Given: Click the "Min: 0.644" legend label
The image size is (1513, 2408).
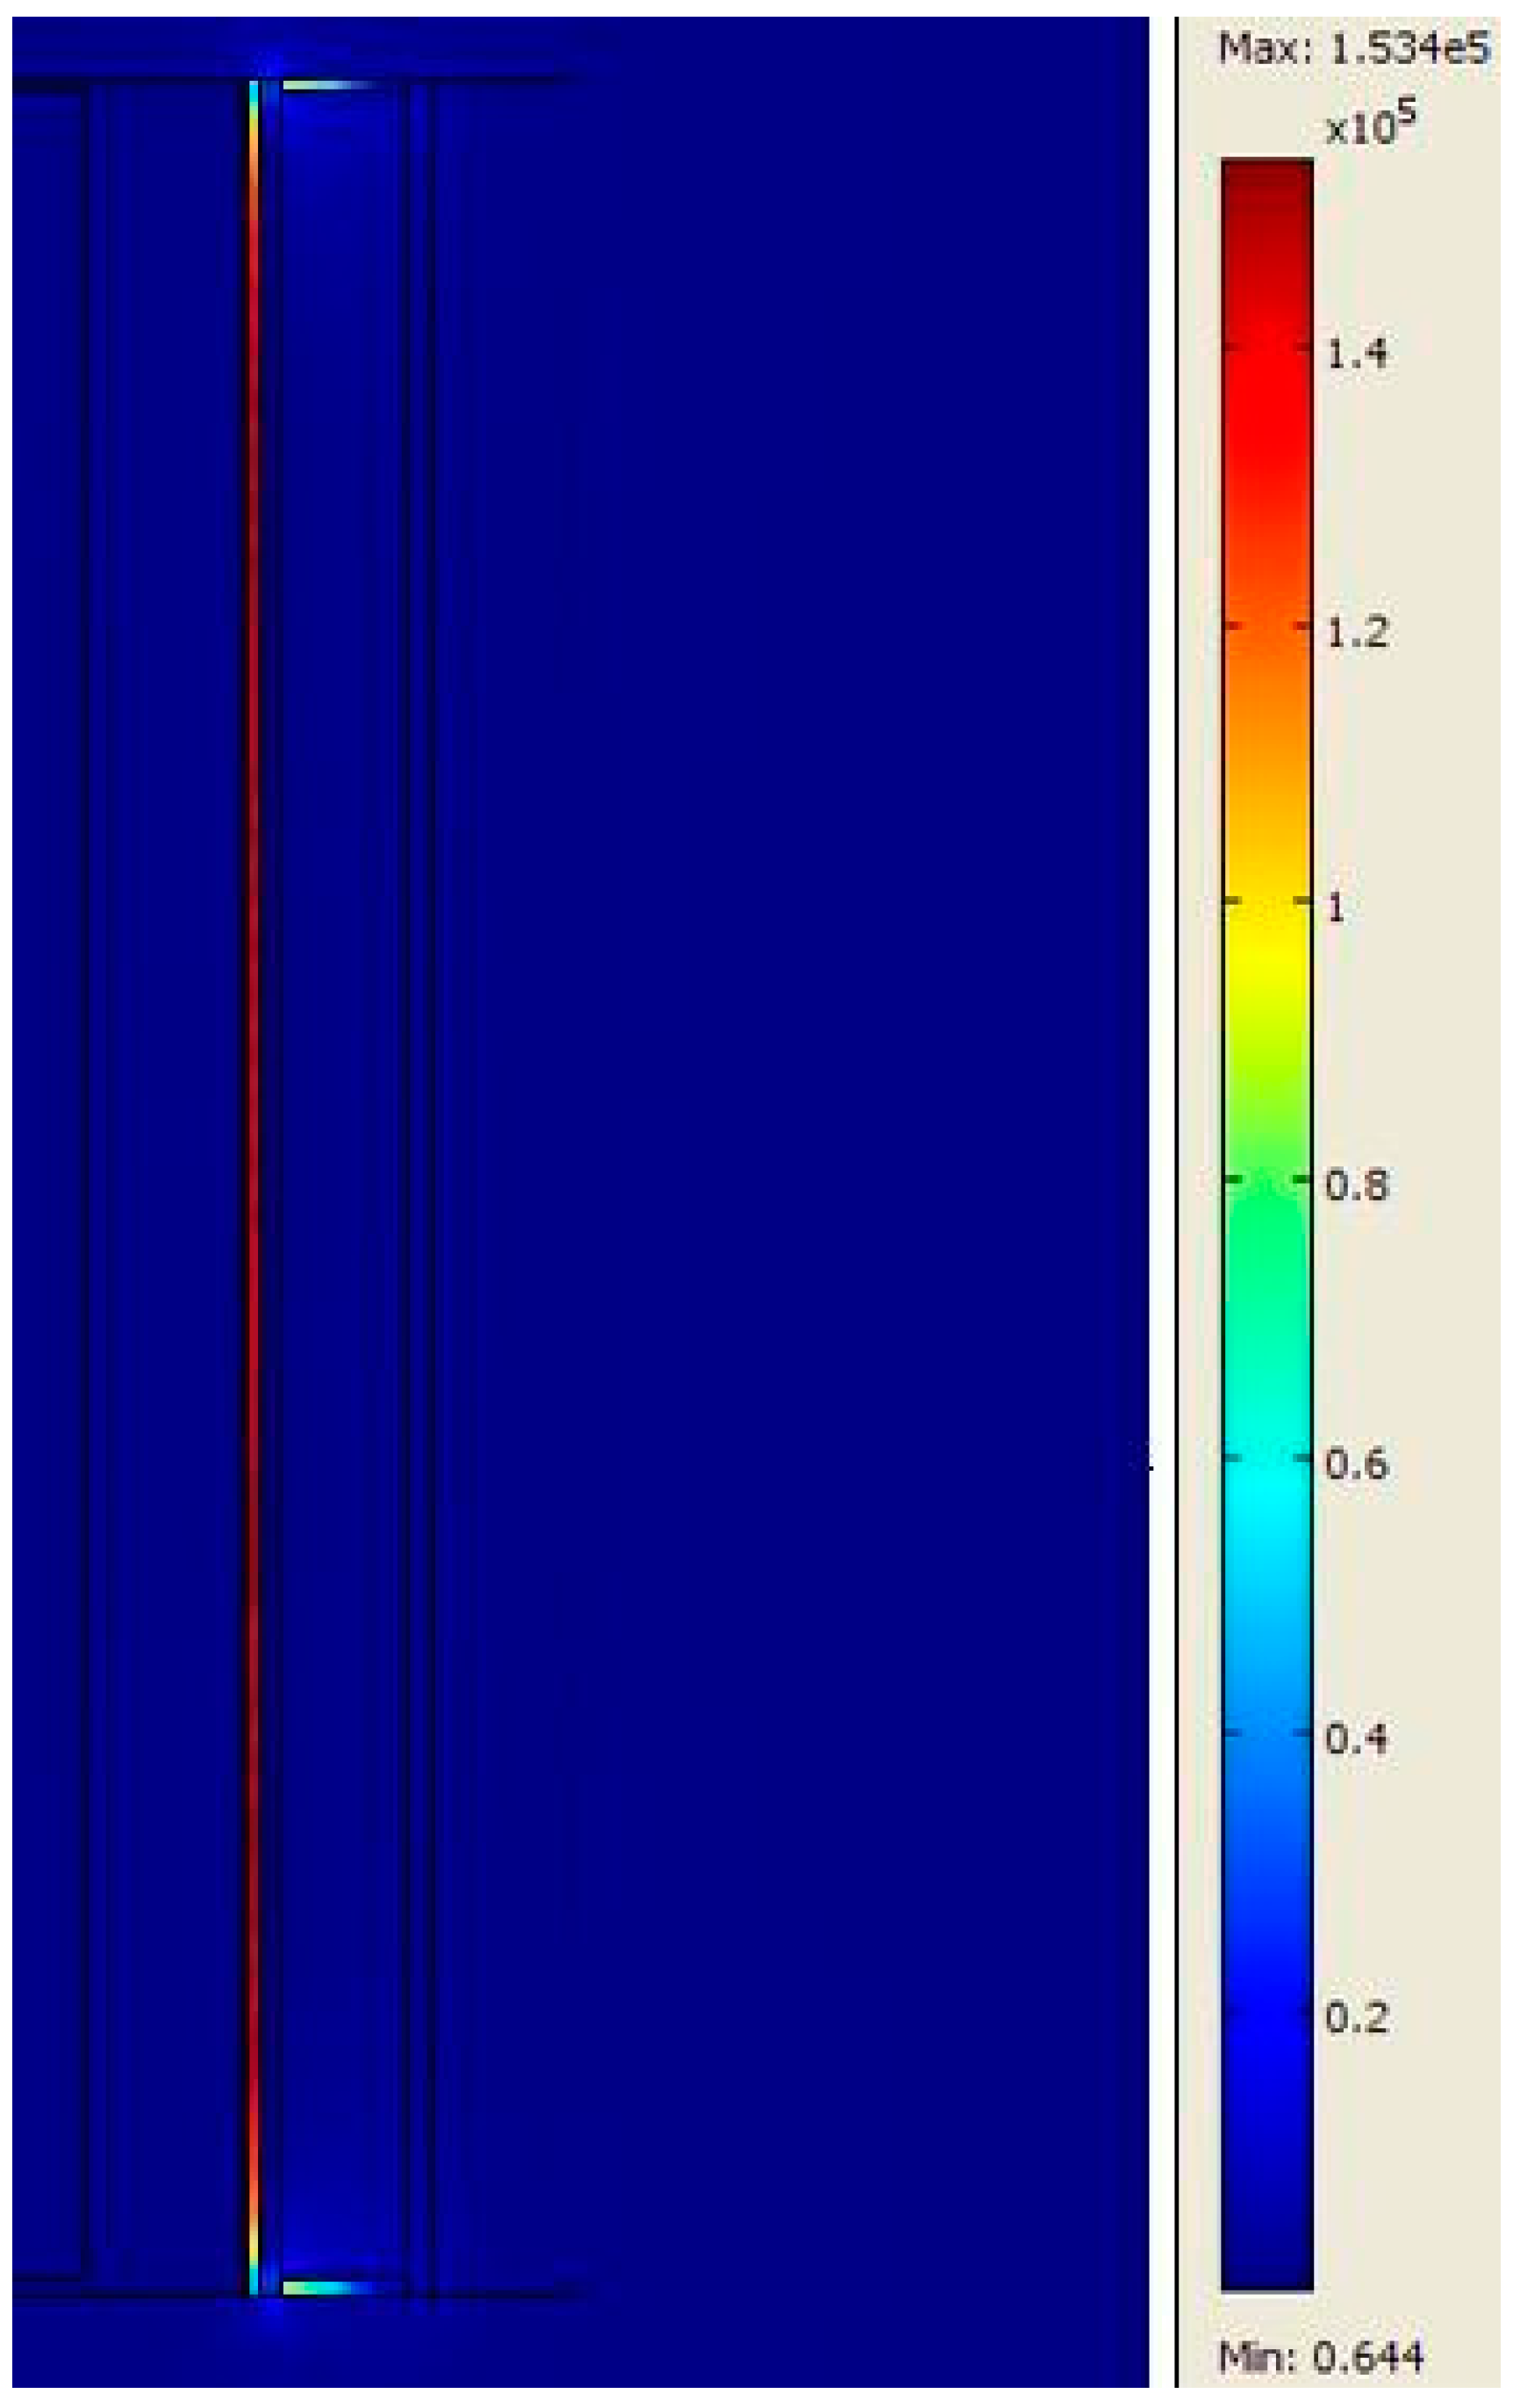Looking at the screenshot, I should pos(1320,2357).
